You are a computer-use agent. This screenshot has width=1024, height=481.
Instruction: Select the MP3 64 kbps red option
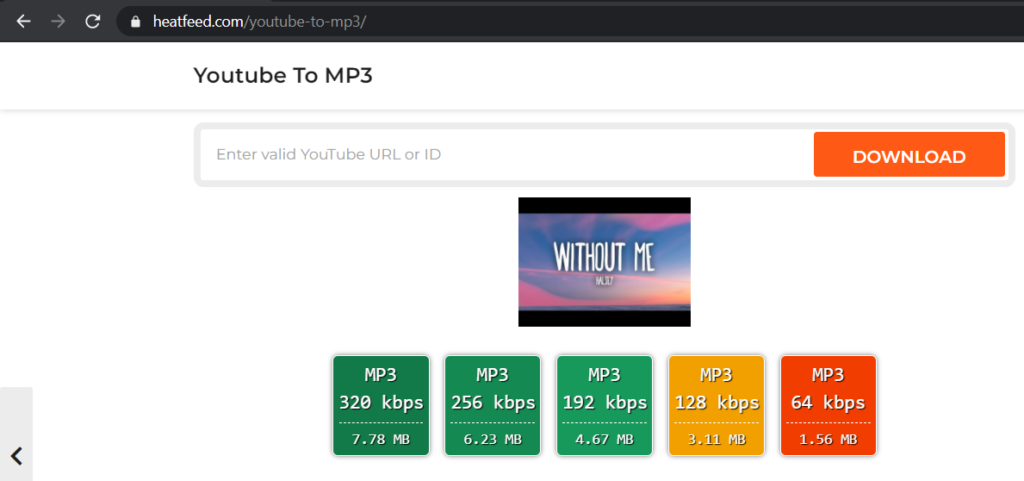coord(828,405)
